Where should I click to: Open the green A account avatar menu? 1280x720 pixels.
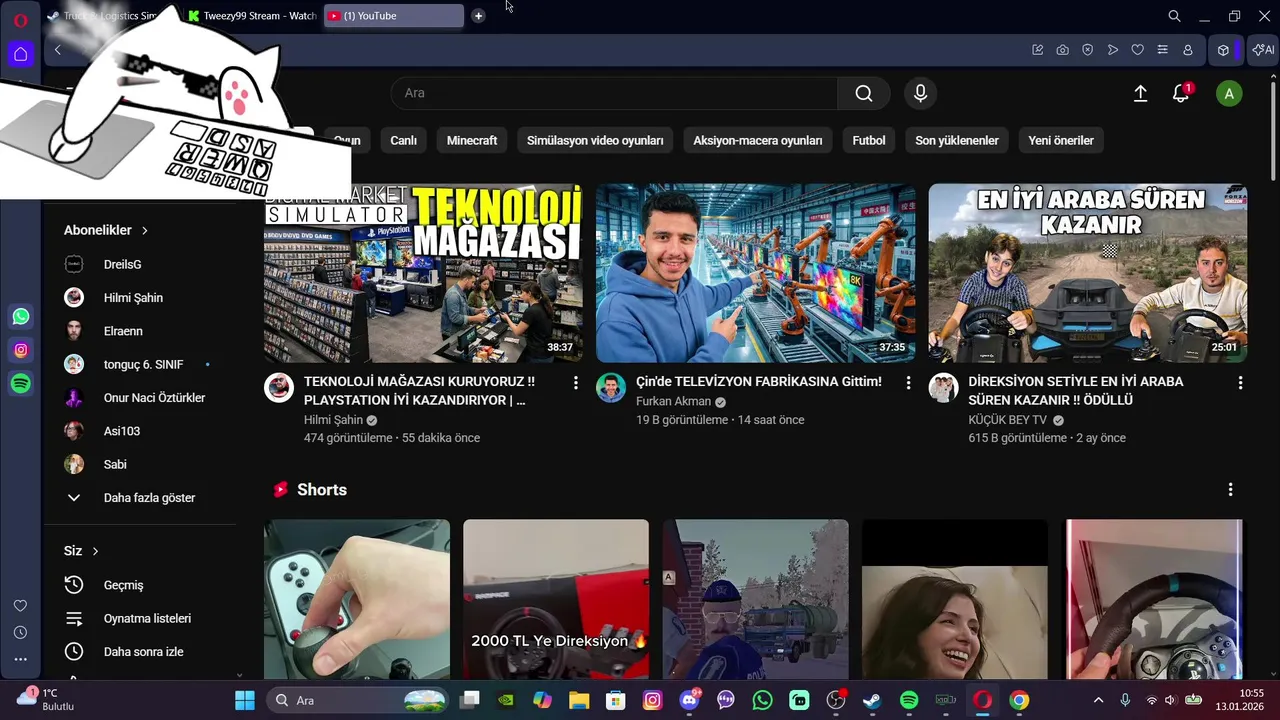[1229, 94]
